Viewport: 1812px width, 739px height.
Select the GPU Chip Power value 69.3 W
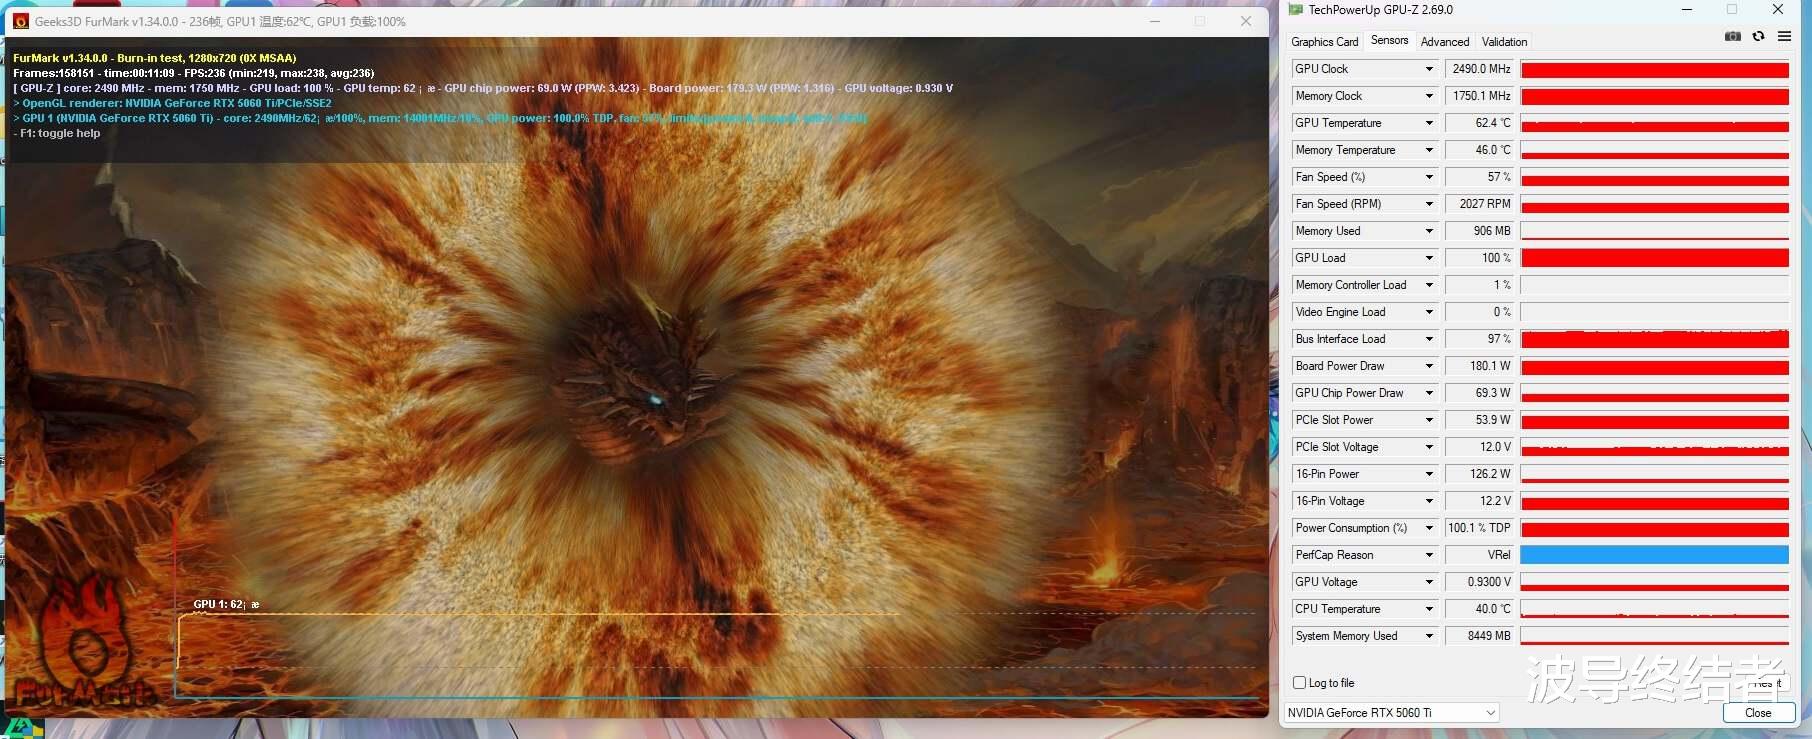(1480, 393)
